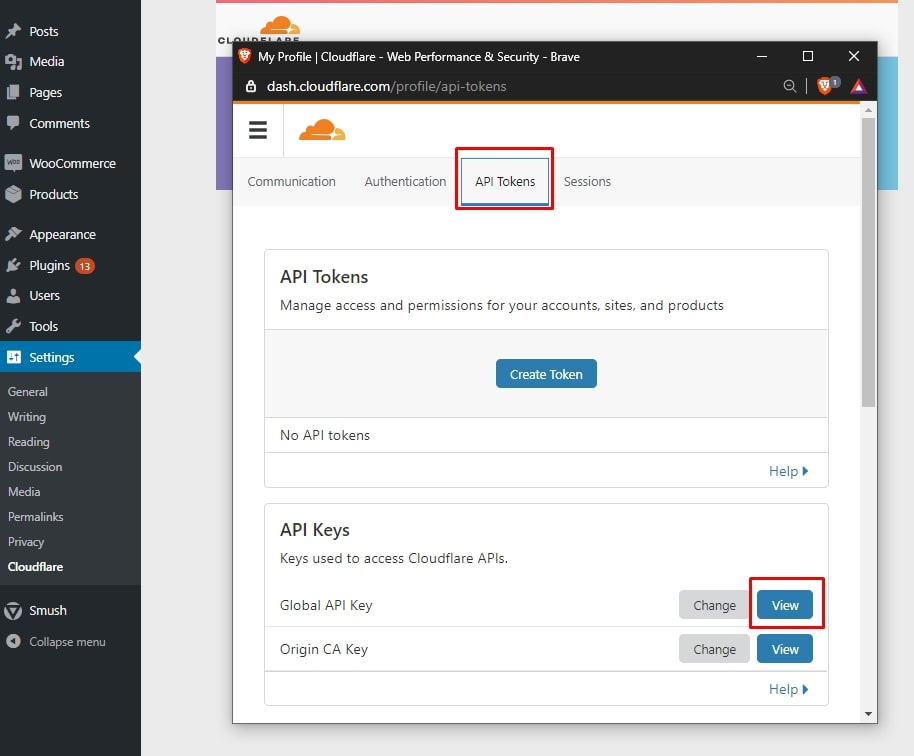Change the Origin CA Key
Viewport: 914px width, 756px height.
714,649
